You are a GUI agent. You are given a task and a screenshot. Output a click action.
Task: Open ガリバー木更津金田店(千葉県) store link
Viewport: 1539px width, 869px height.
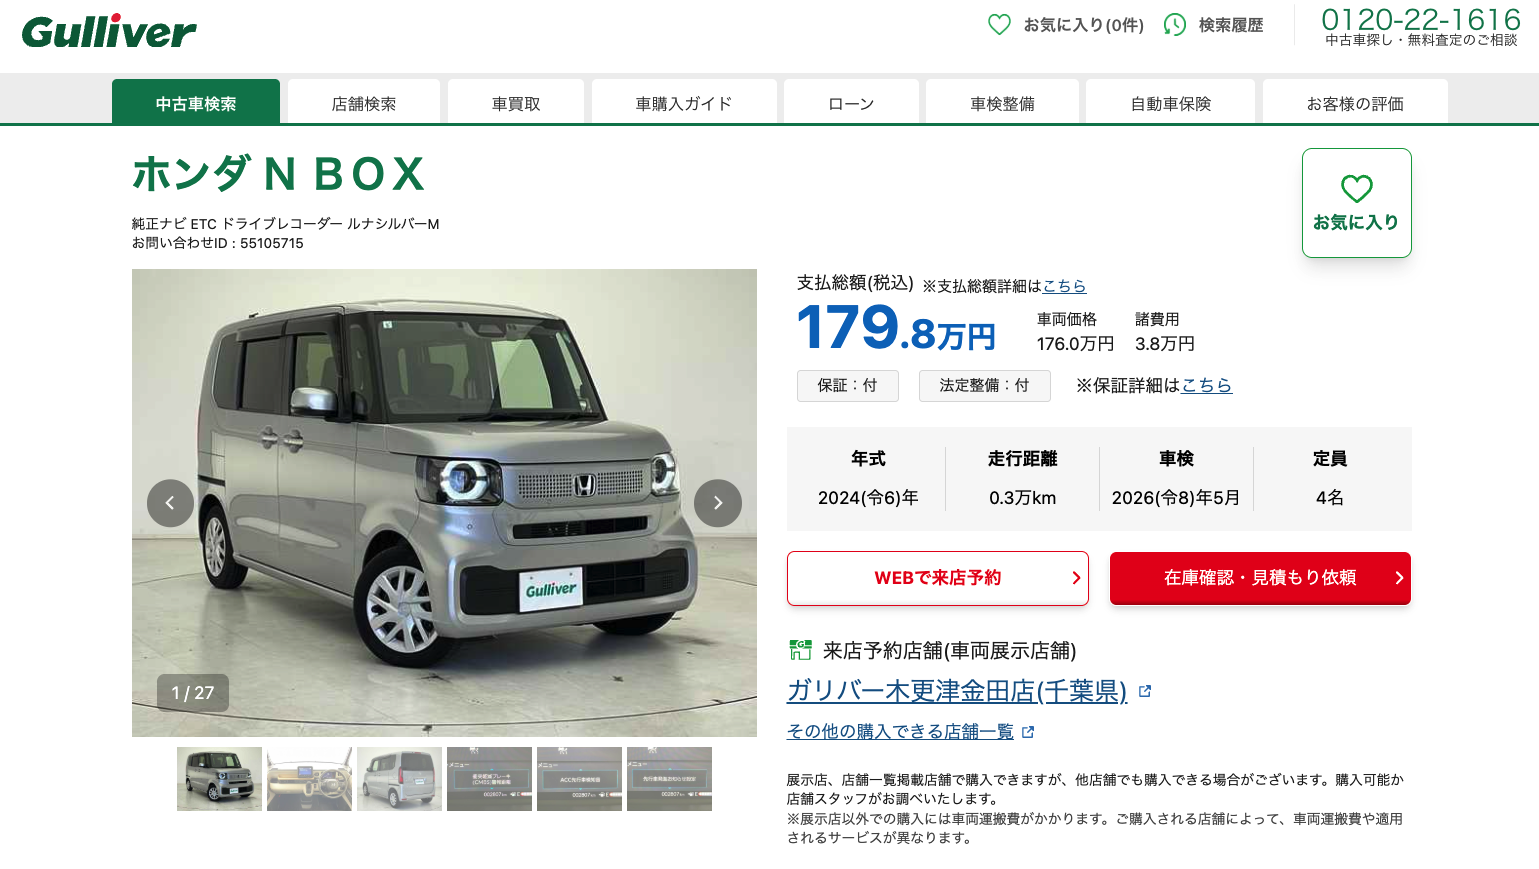click(957, 691)
